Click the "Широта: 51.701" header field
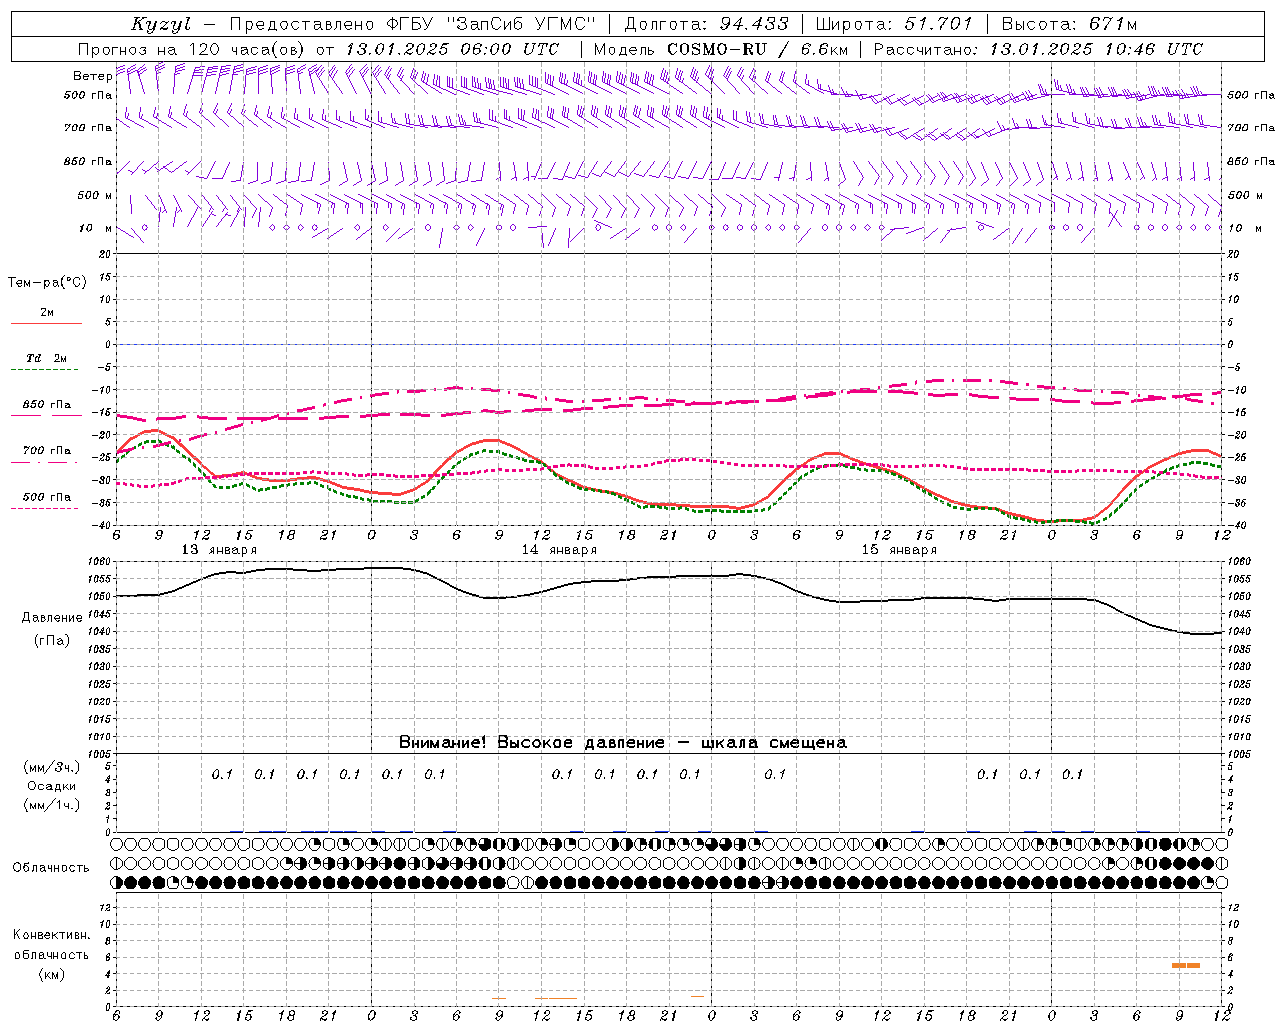The width and height of the screenshot is (1280, 1024). 893,24
